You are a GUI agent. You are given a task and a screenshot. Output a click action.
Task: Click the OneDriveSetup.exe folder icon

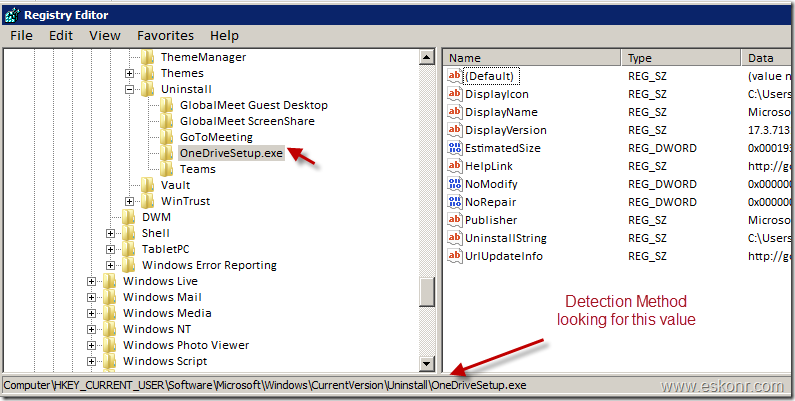pos(167,153)
